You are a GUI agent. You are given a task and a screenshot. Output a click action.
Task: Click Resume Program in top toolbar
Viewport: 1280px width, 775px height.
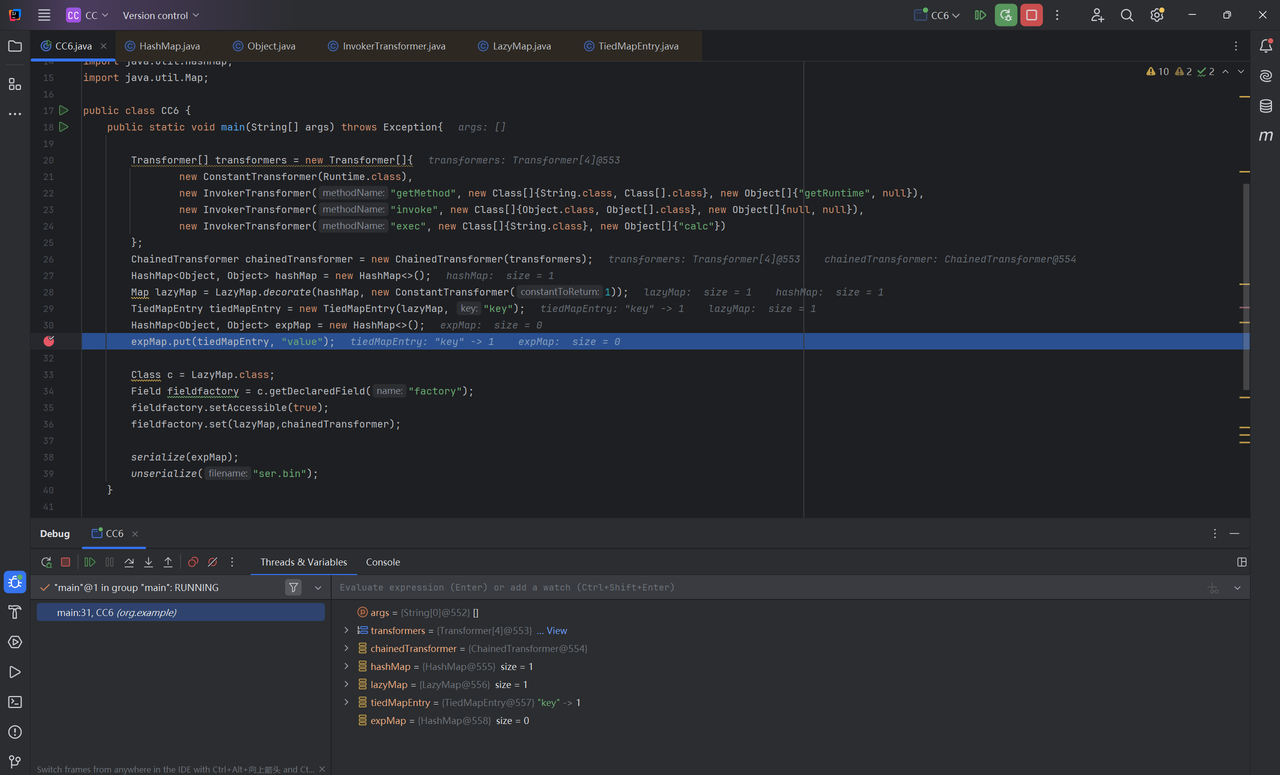(x=980, y=15)
